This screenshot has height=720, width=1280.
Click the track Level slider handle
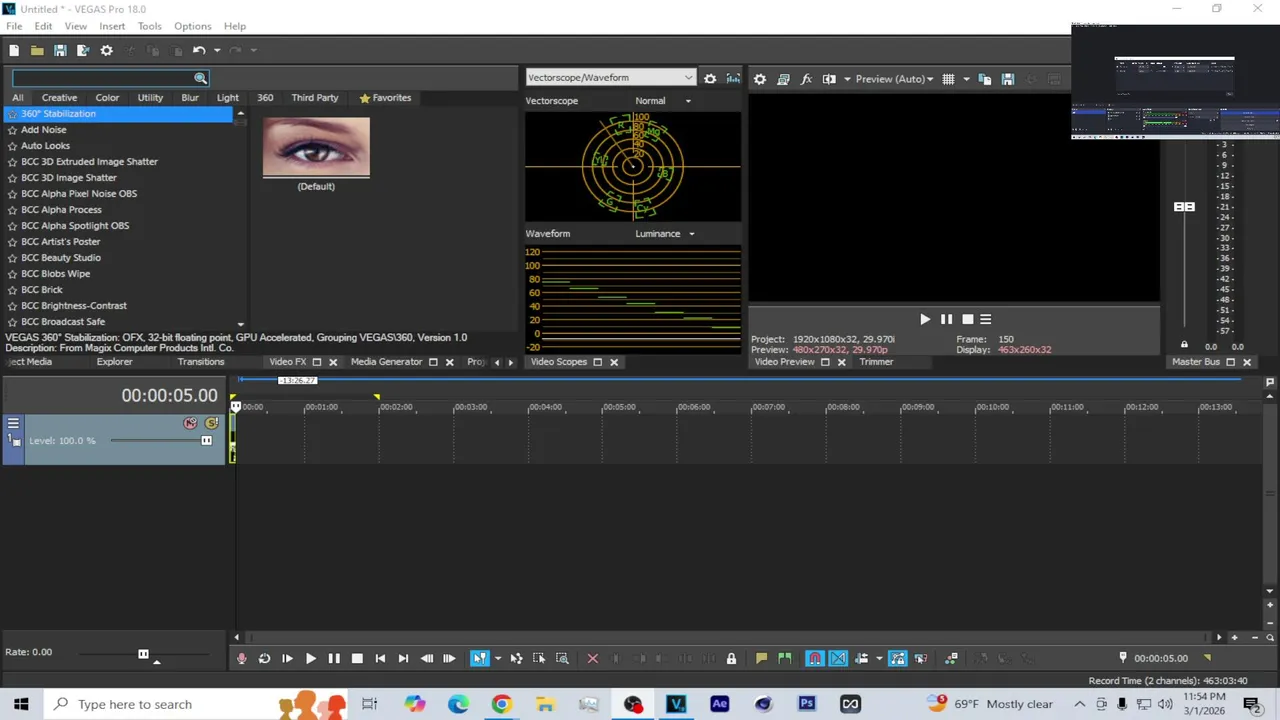click(206, 440)
